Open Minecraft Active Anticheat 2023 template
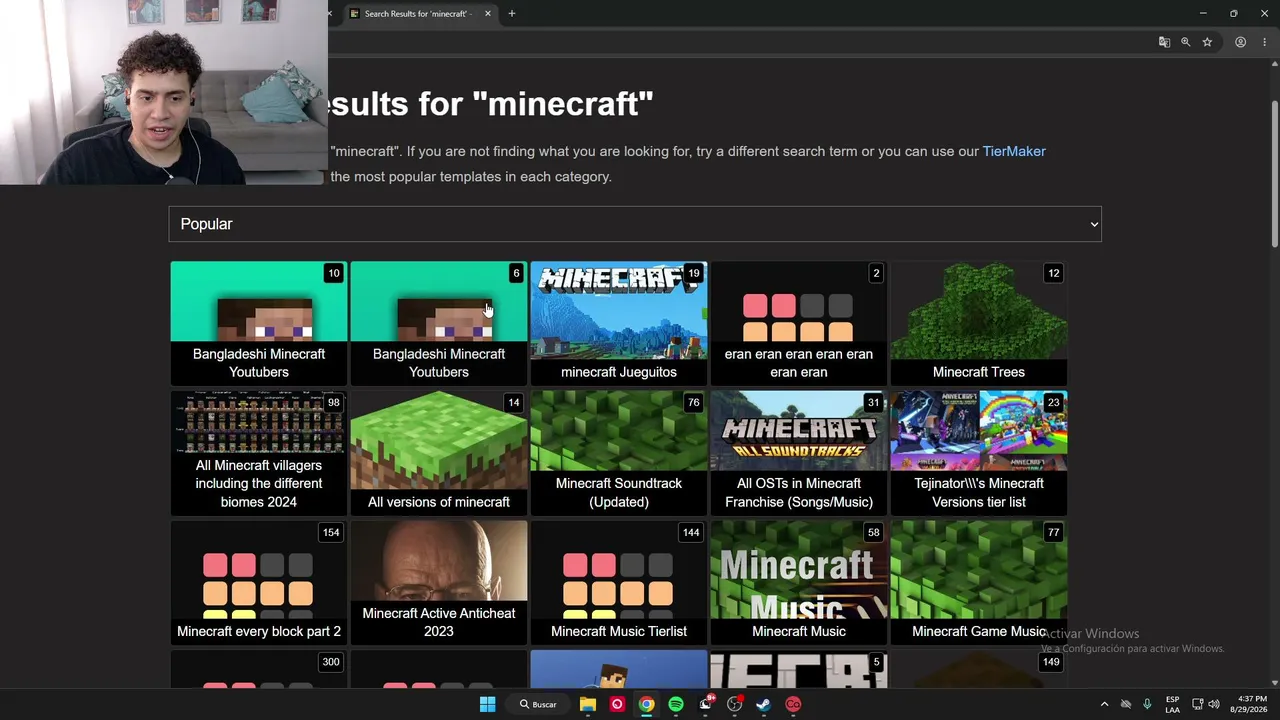 (439, 582)
